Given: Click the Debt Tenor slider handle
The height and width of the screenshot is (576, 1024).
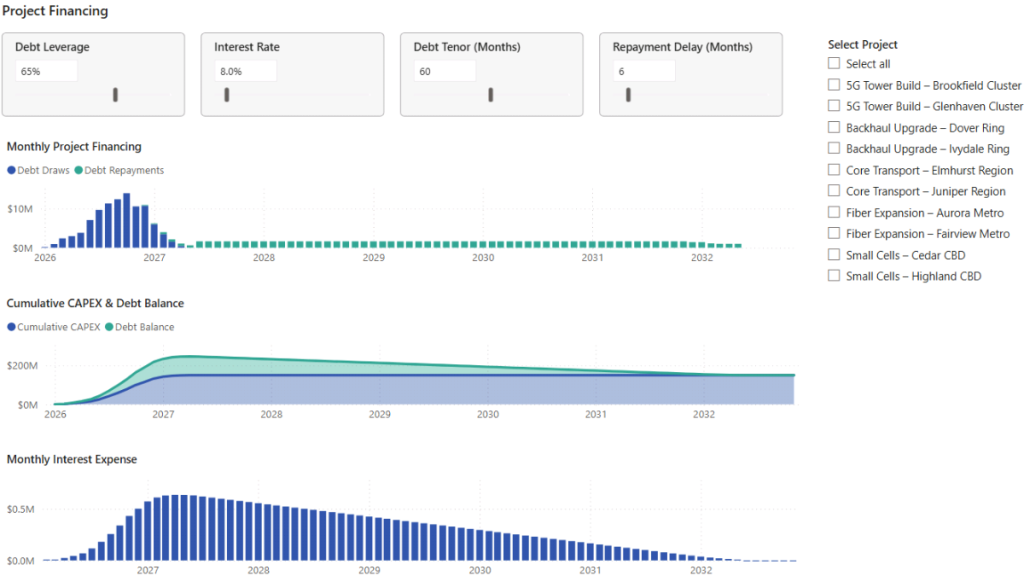Looking at the screenshot, I should [x=491, y=94].
